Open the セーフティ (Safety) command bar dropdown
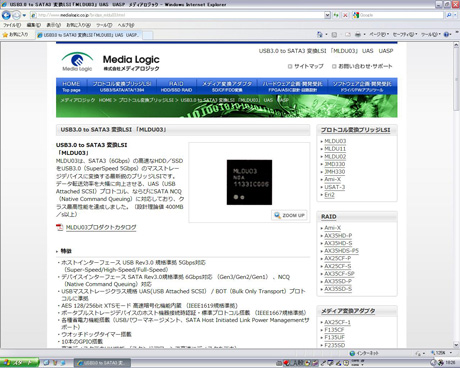Viewport: 460px width, 368px height. pos(405,34)
